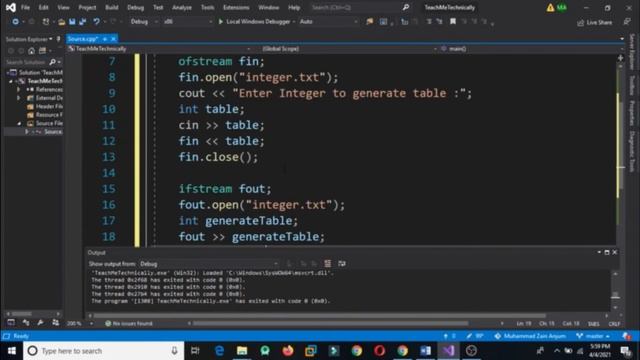Screen dimensions: 640x360
Task: Toggle Solution Explorer auto-hide pin
Action: 58,39
